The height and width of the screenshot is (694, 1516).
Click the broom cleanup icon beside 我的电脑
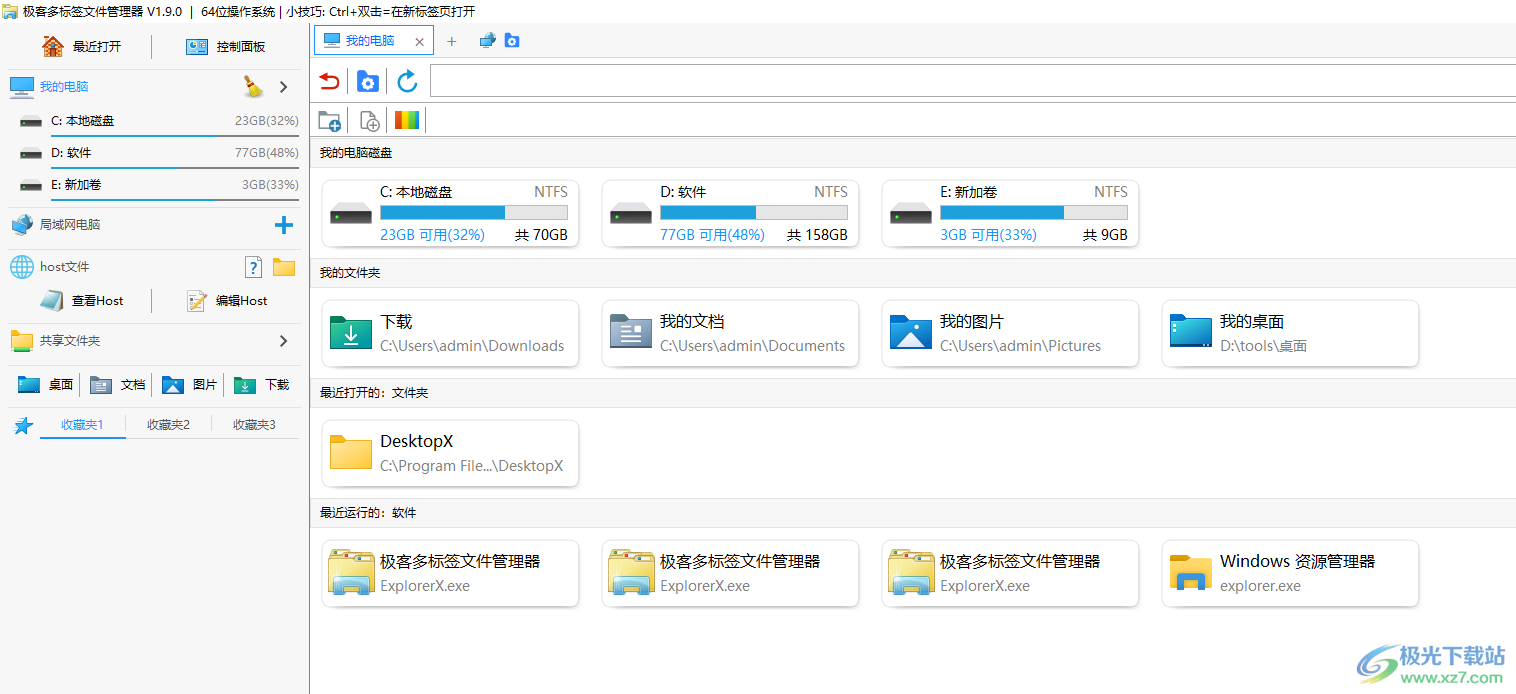coord(253,87)
